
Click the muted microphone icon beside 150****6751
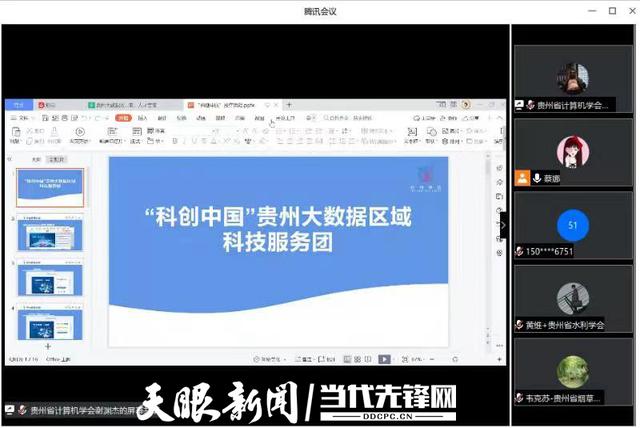pyautogui.click(x=519, y=252)
